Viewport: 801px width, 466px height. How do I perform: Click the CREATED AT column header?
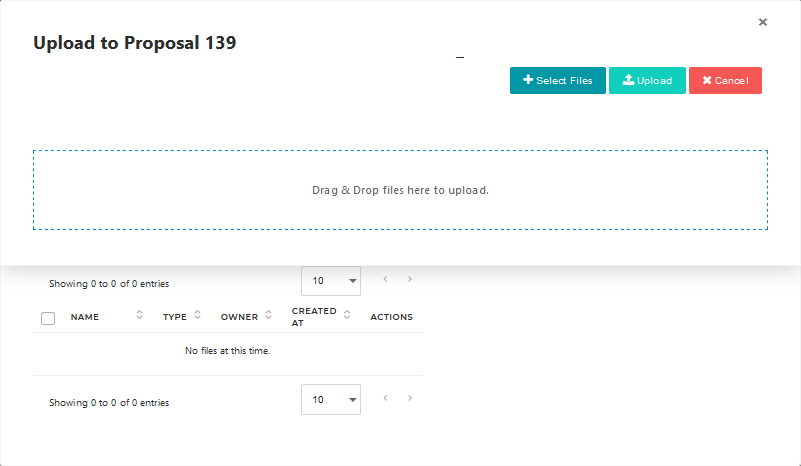click(314, 317)
